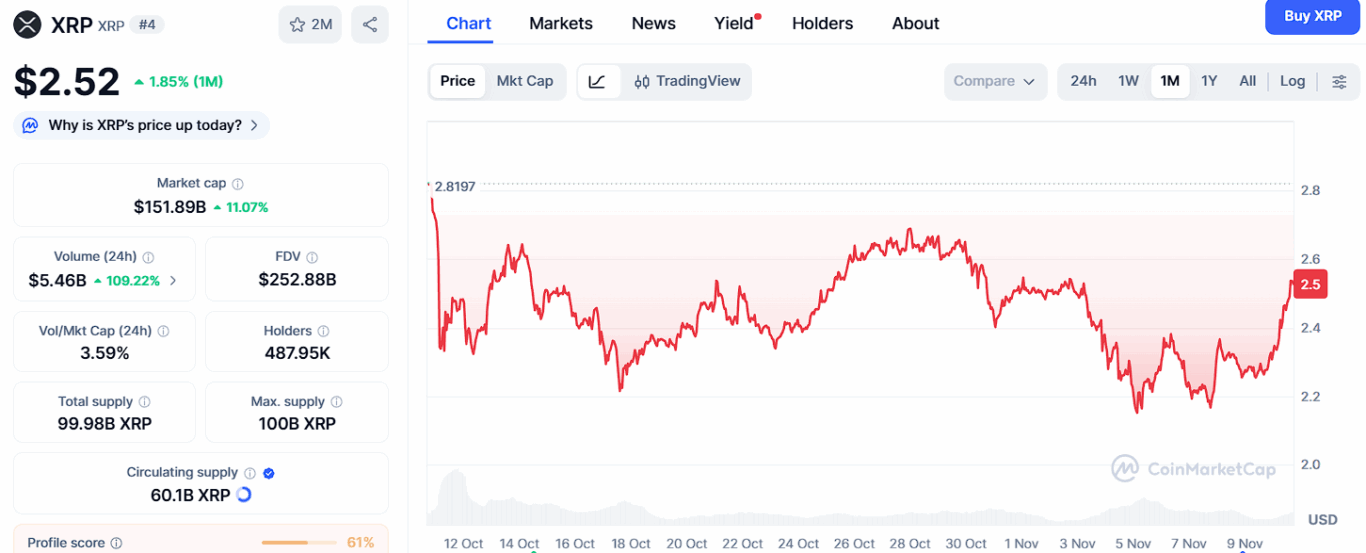Click Holders info icon
The height and width of the screenshot is (553, 1366).
tap(323, 331)
